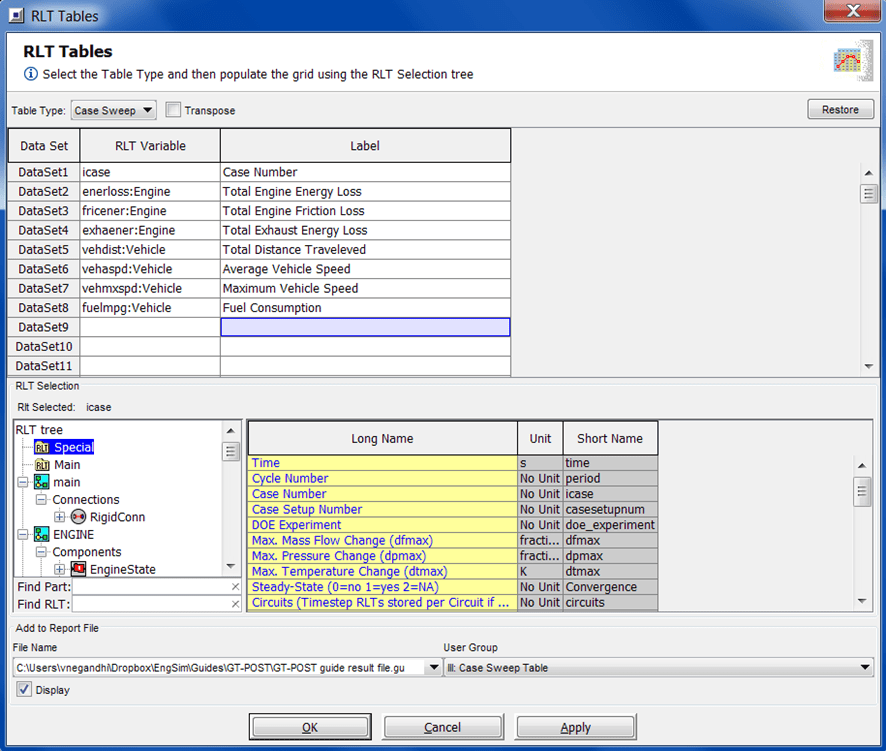The width and height of the screenshot is (886, 751).
Task: Click the Long Name column header
Action: click(382, 439)
